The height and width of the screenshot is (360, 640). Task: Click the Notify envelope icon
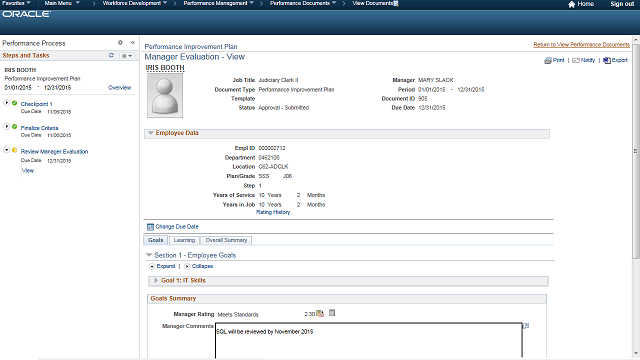[x=576, y=60]
